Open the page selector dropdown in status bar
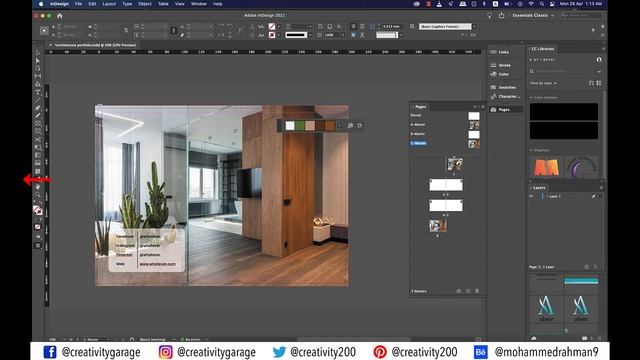 point(108,339)
